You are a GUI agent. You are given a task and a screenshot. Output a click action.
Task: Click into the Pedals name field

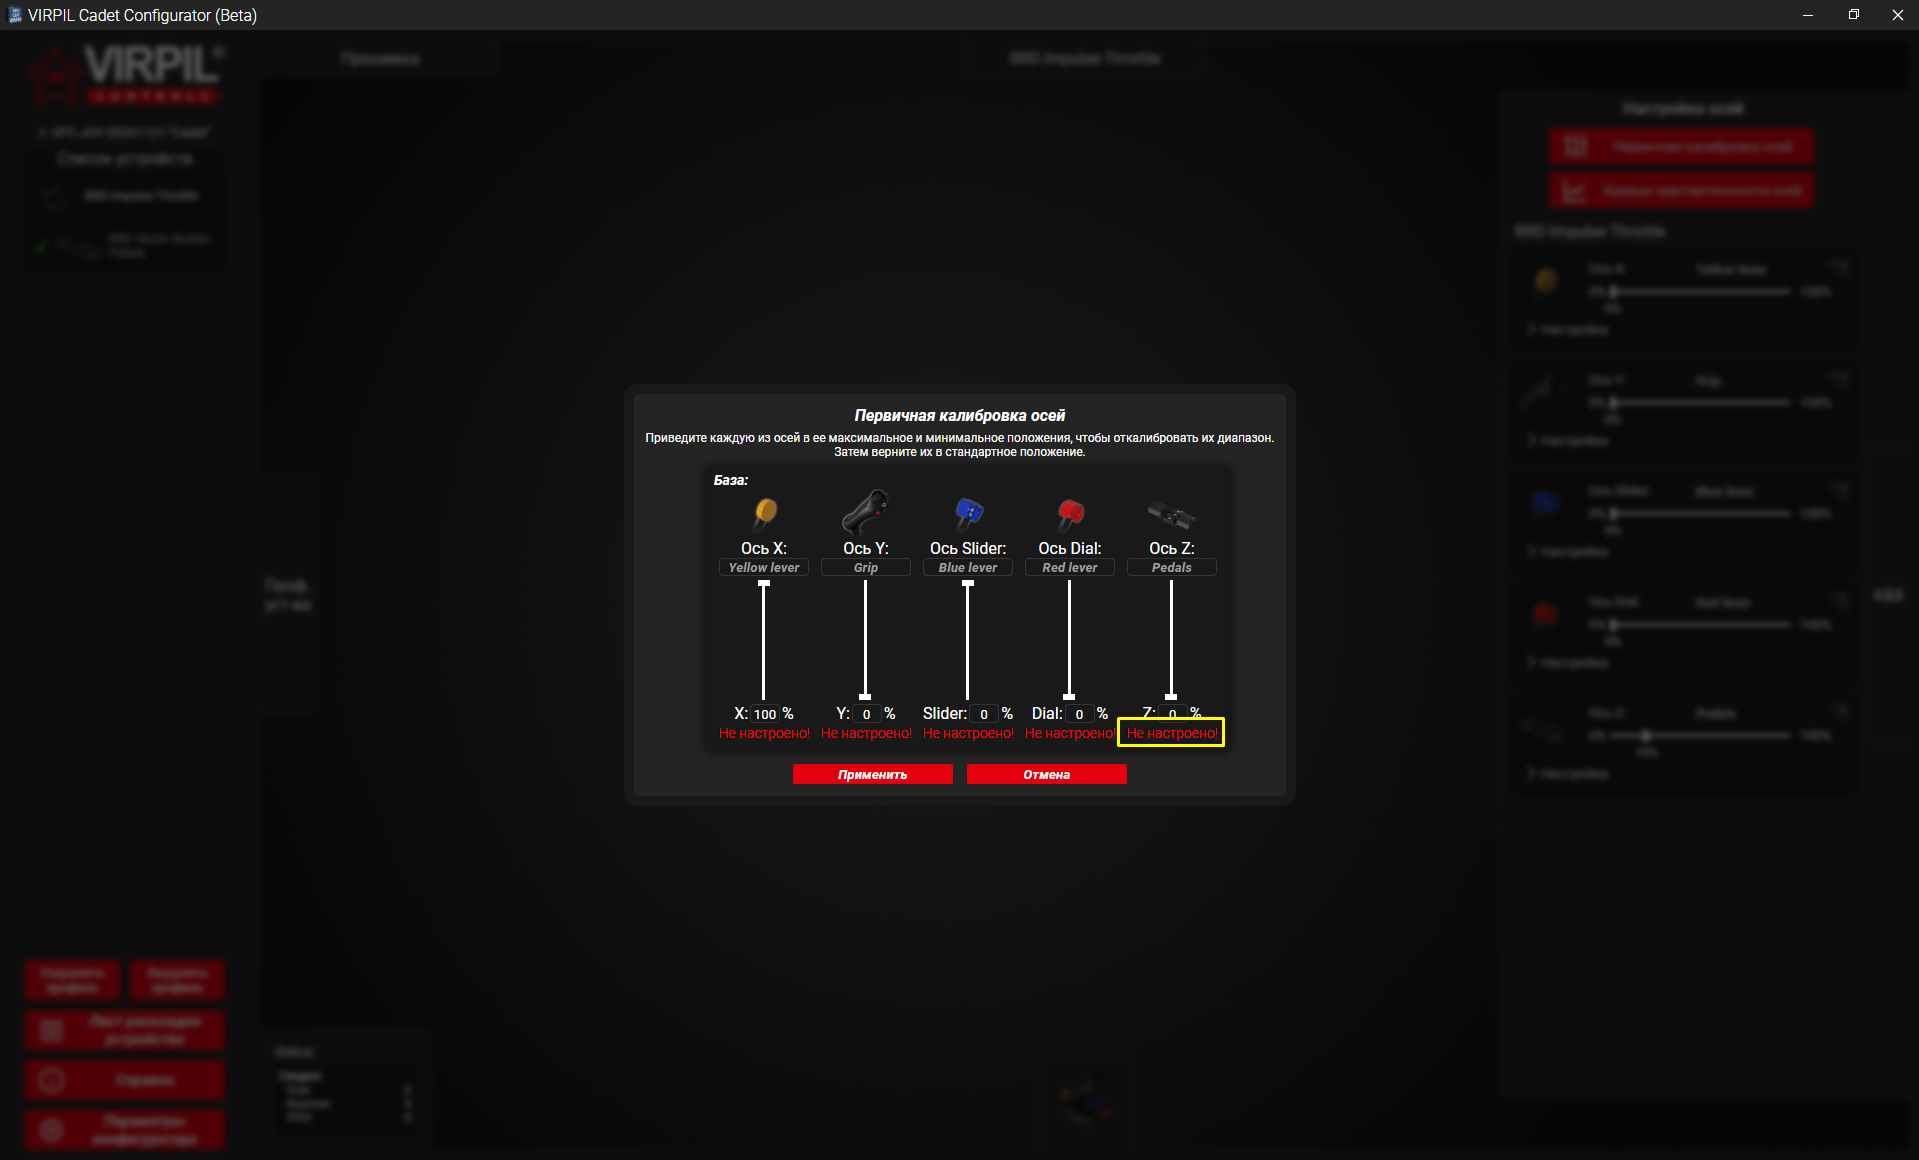pyautogui.click(x=1171, y=567)
